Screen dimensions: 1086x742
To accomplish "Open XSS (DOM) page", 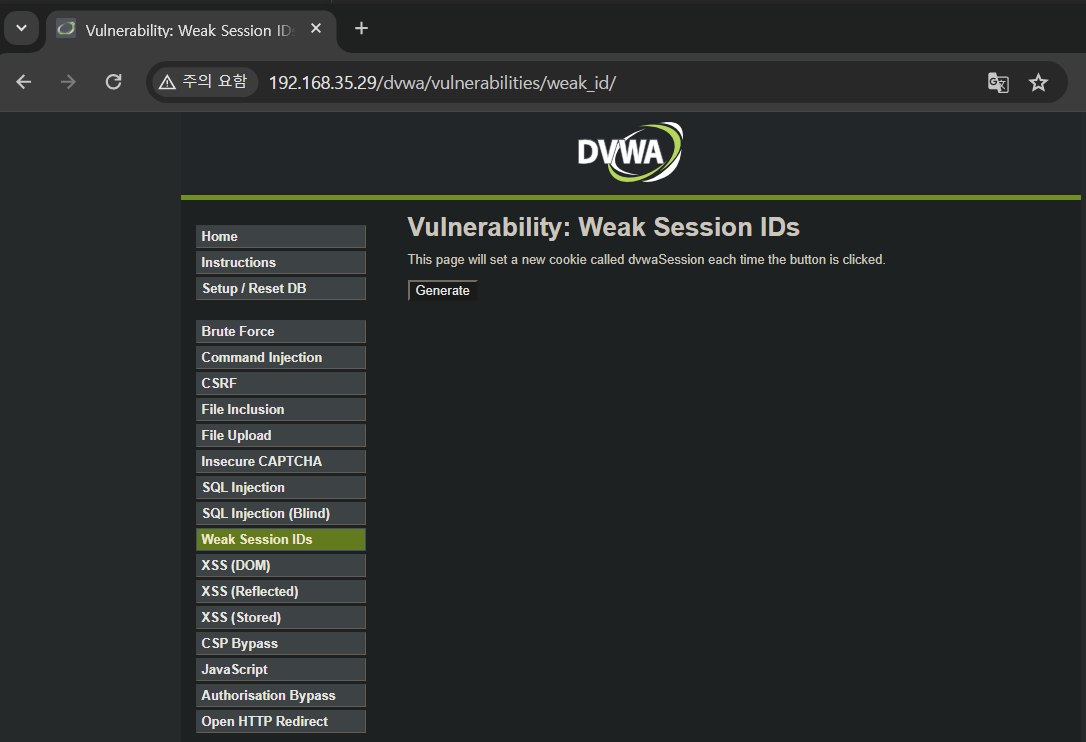I will pos(281,565).
